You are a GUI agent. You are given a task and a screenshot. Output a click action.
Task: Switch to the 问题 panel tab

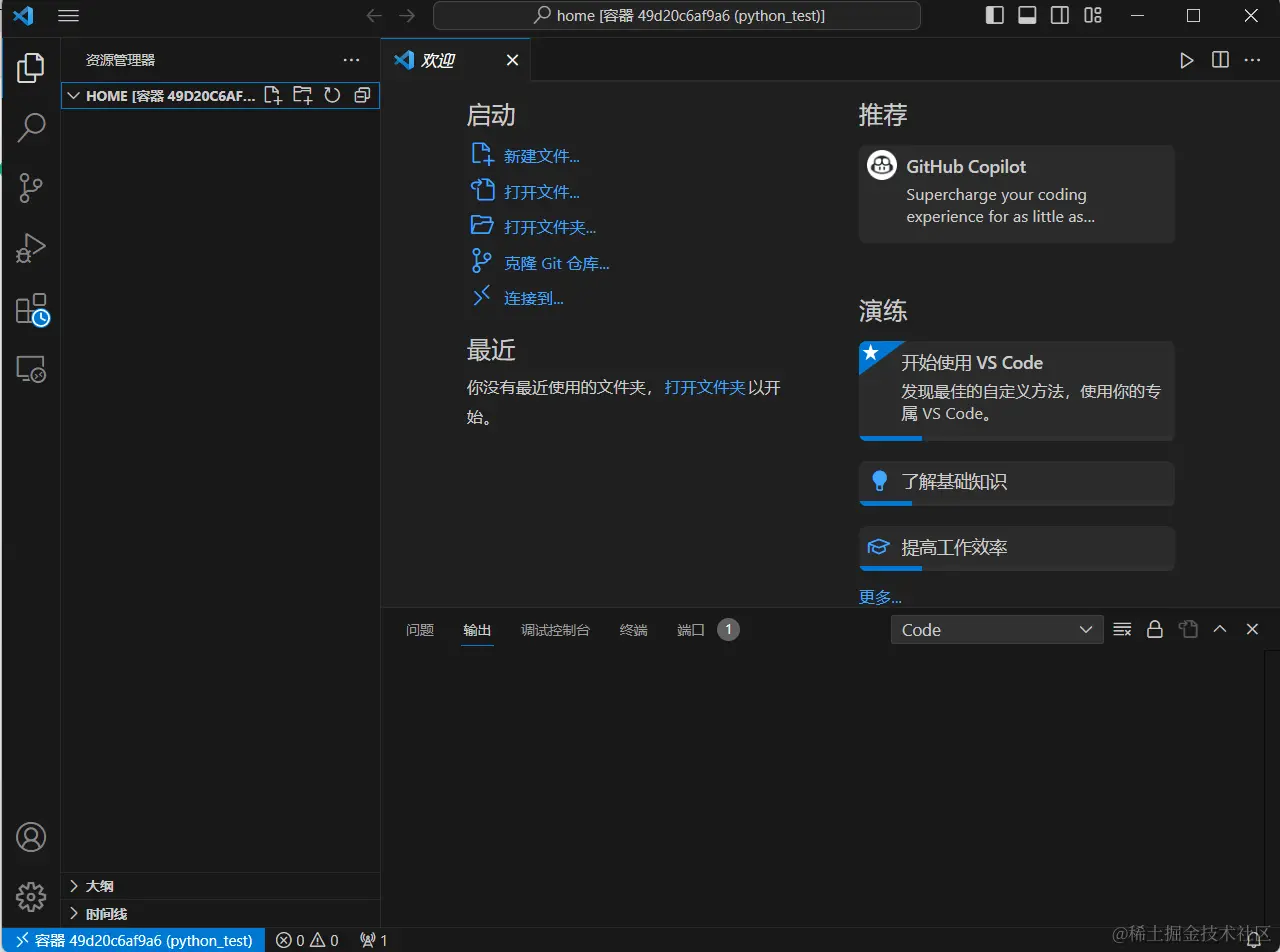[420, 630]
